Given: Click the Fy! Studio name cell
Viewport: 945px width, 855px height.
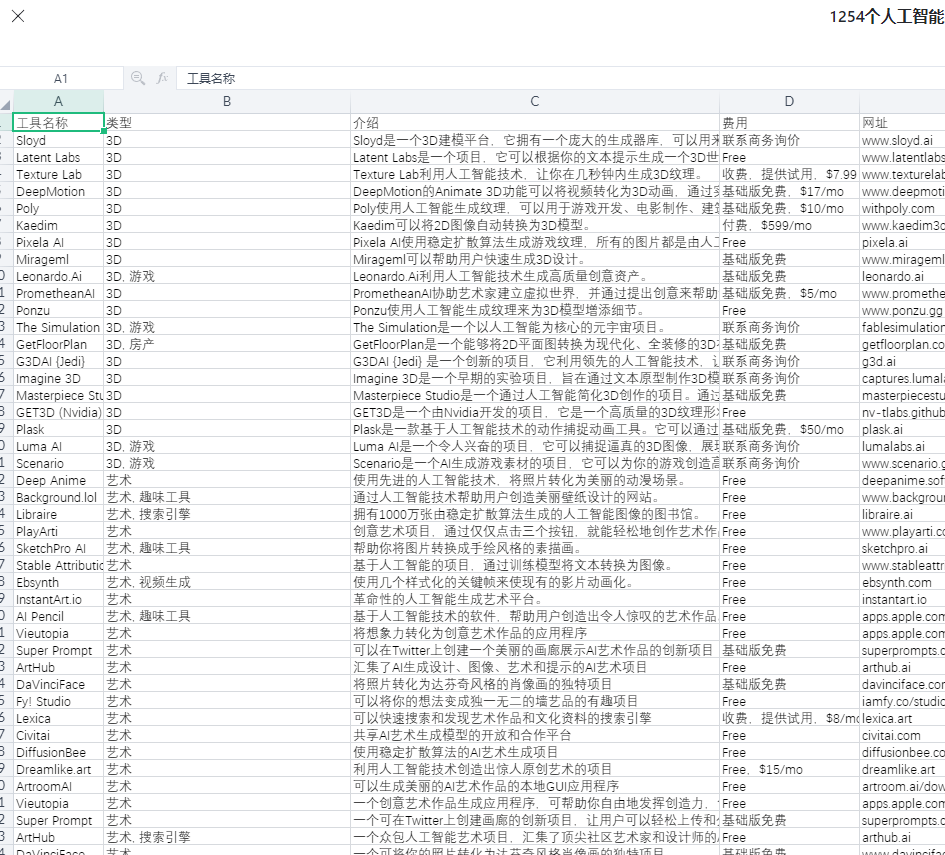Looking at the screenshot, I should point(58,701).
